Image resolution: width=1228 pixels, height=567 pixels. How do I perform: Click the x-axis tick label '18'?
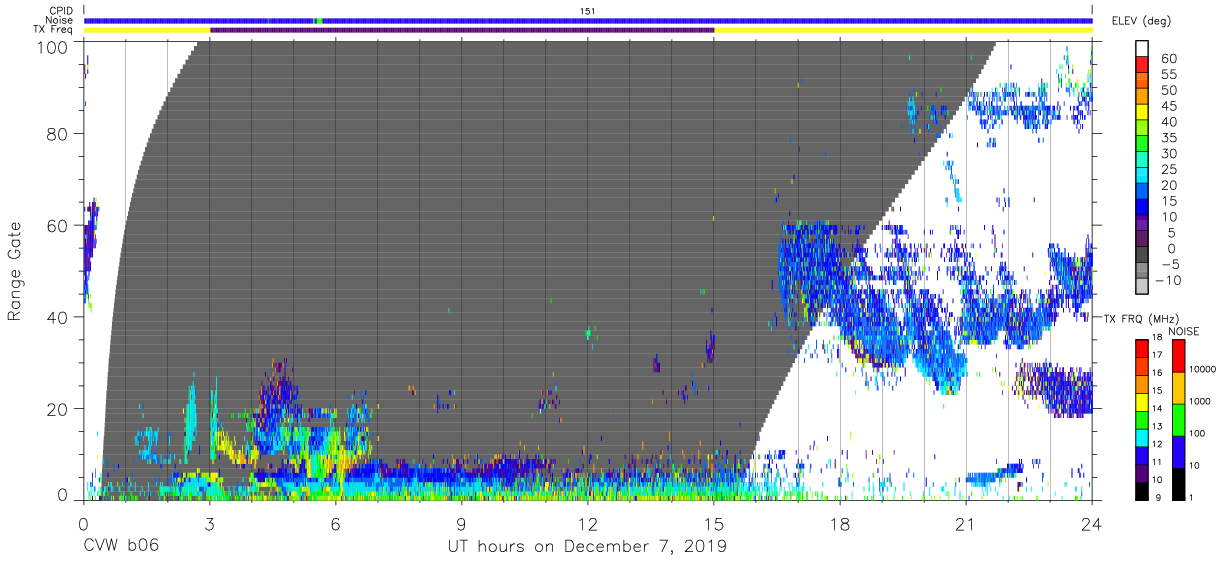(x=840, y=522)
